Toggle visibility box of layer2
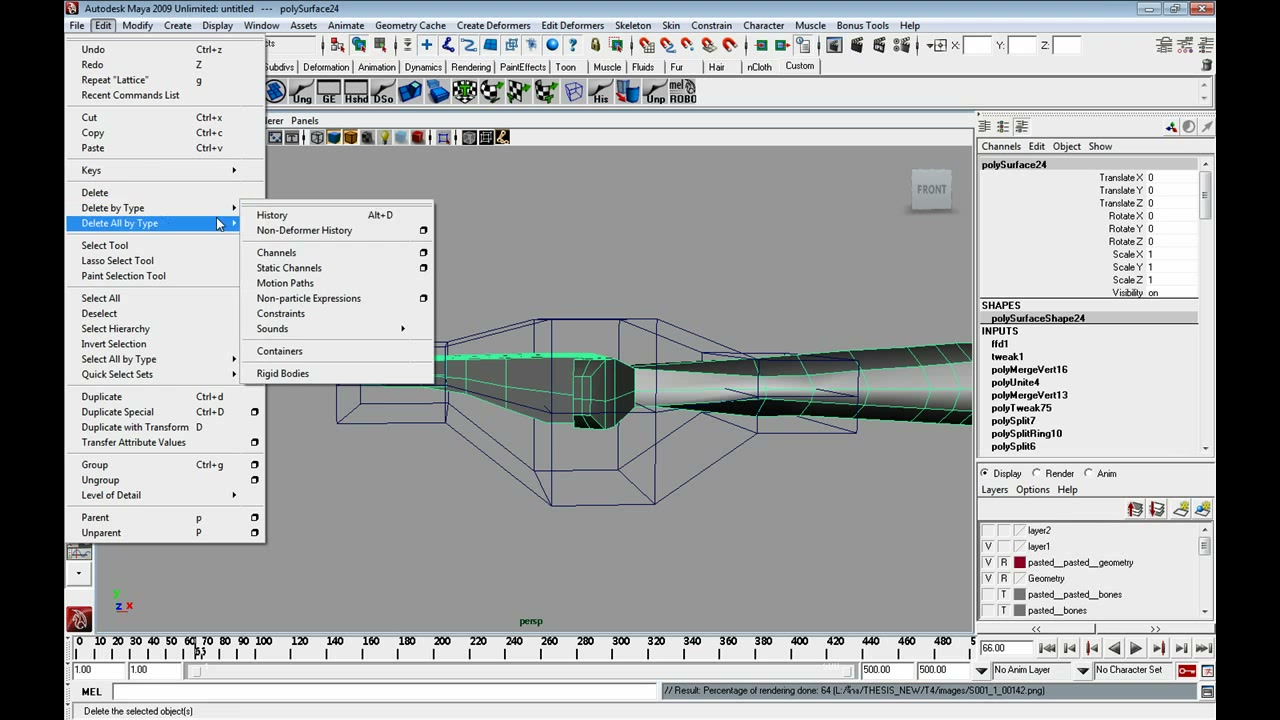Viewport: 1280px width, 720px height. click(988, 531)
